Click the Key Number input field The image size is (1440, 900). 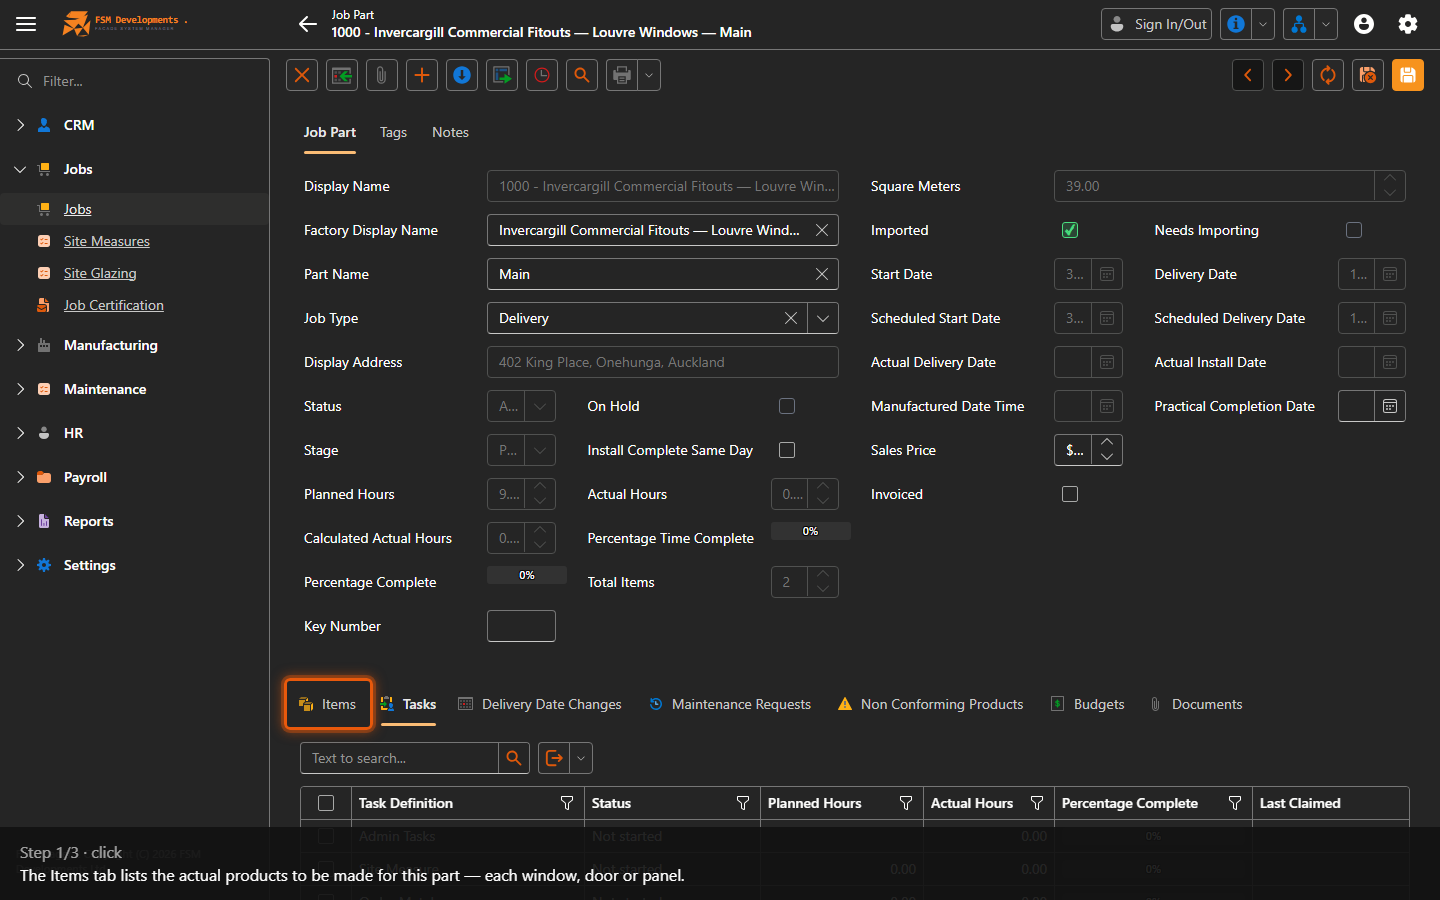(521, 626)
